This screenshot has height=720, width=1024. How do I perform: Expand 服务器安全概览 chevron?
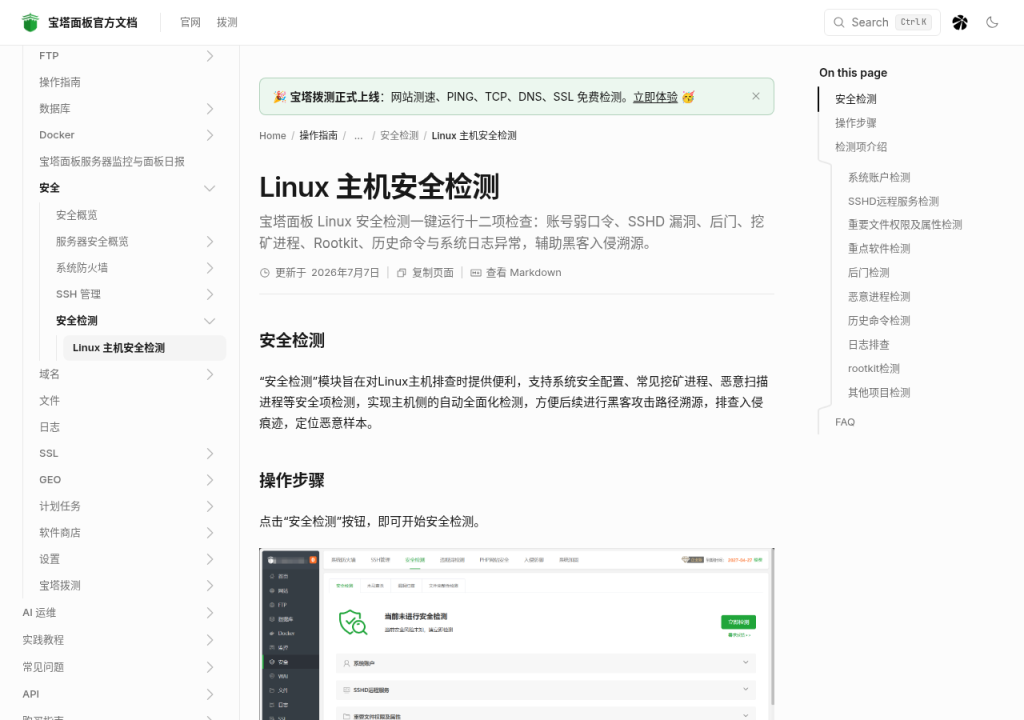pos(210,242)
